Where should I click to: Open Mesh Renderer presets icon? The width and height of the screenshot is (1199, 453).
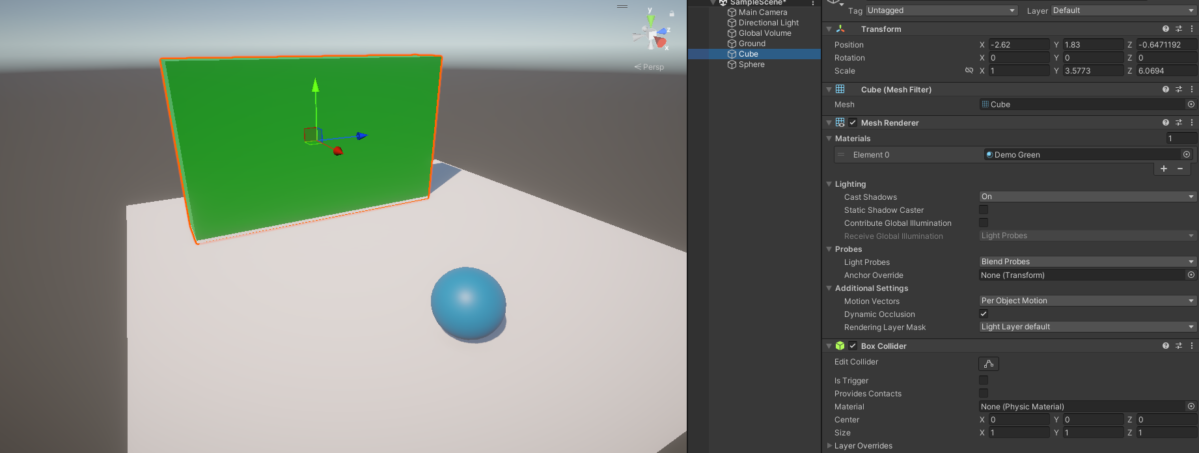[x=1179, y=122]
